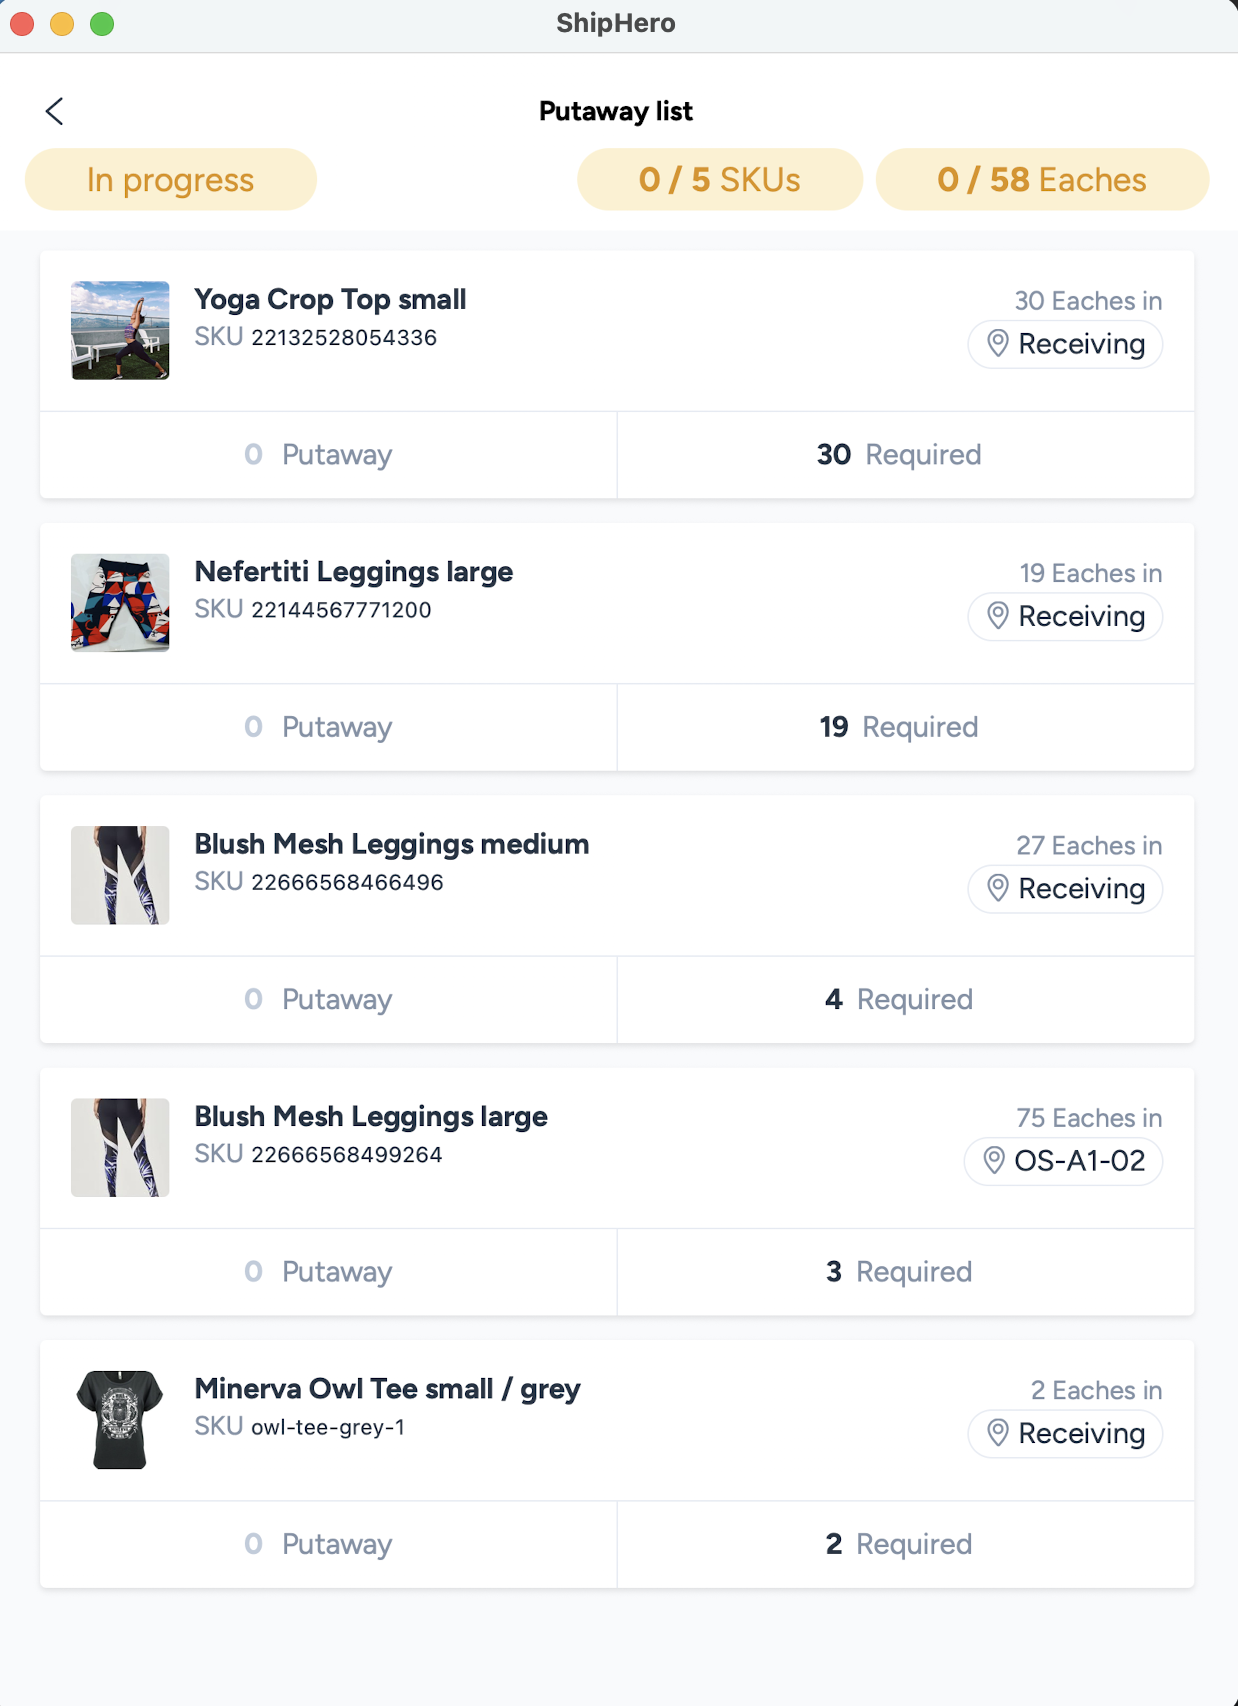Screen dimensions: 1238x1706
Task: Open Minerva Owl Tee shirt image
Action: [x=120, y=1420]
